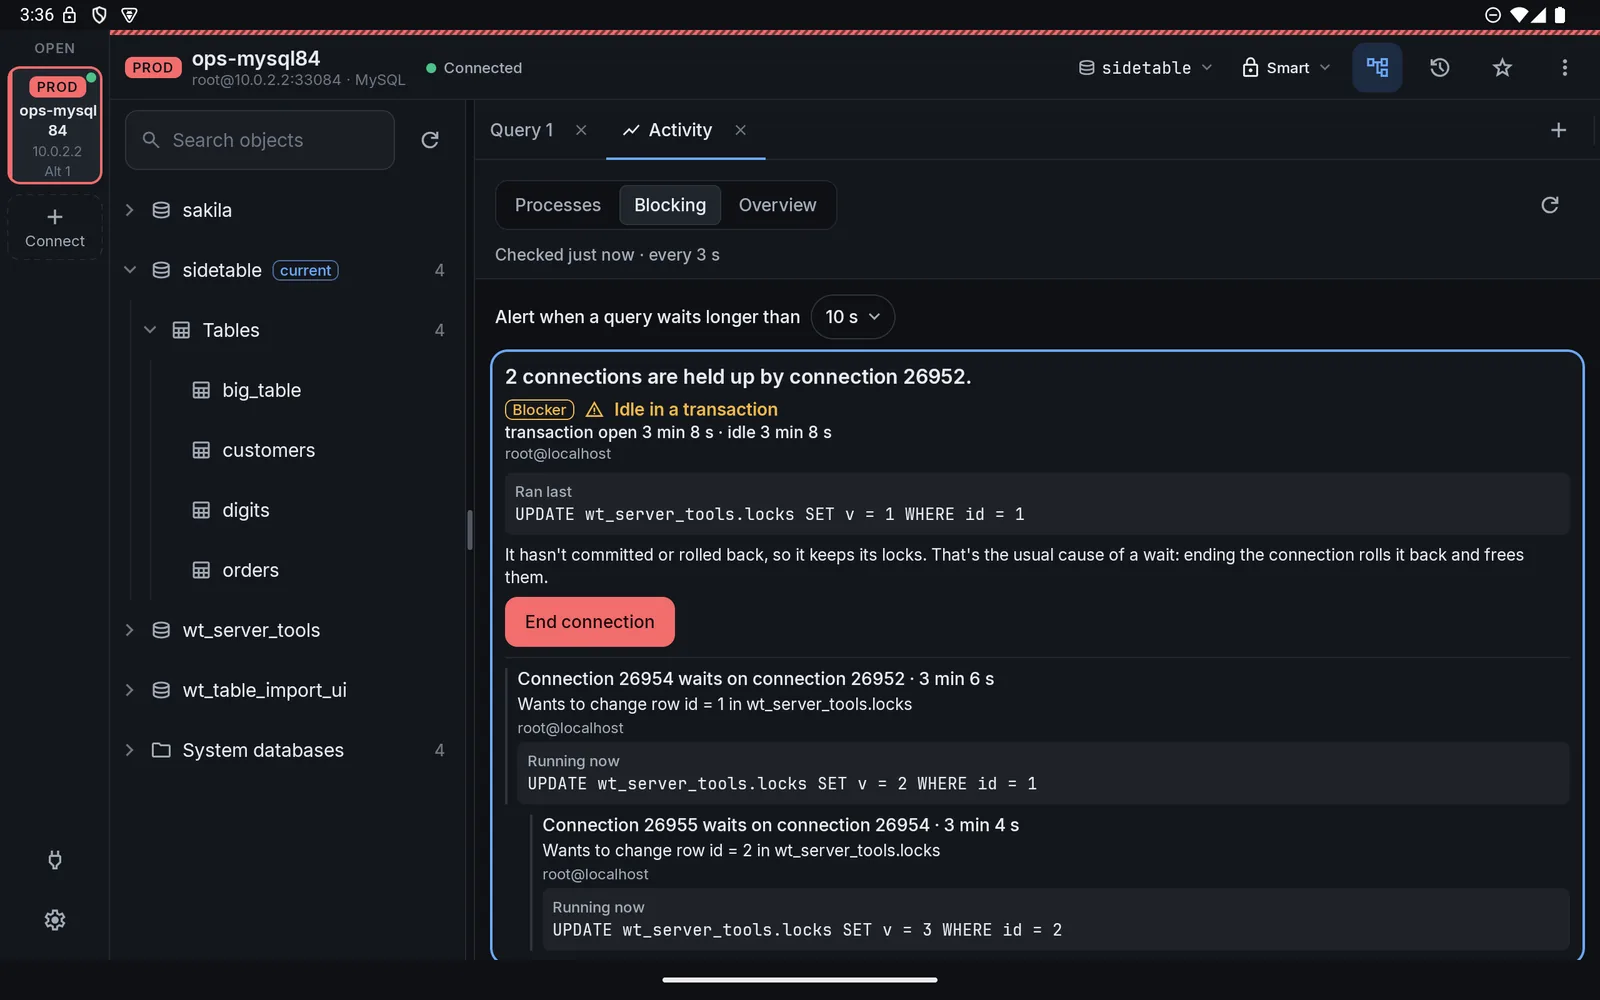The height and width of the screenshot is (1000, 1600).
Task: Select the Blocking view
Action: (x=670, y=205)
